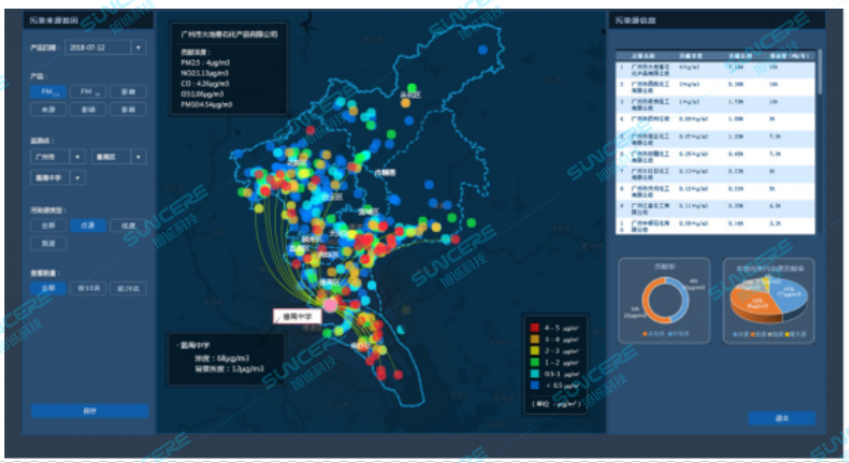Image resolution: width=849 pixels, height=463 pixels.
Task: Select the PM2.5 product option
Action: pyautogui.click(x=48, y=92)
